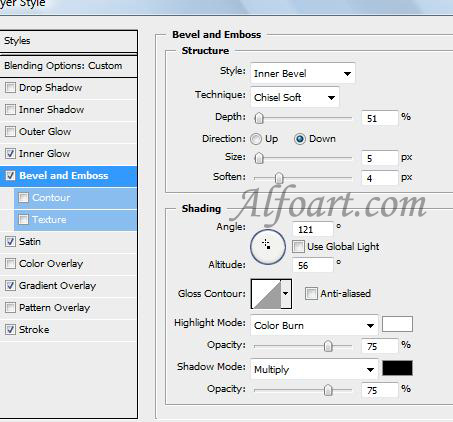Open the Satin settings entry
Viewport: 453px width, 422px height.
click(x=30, y=242)
